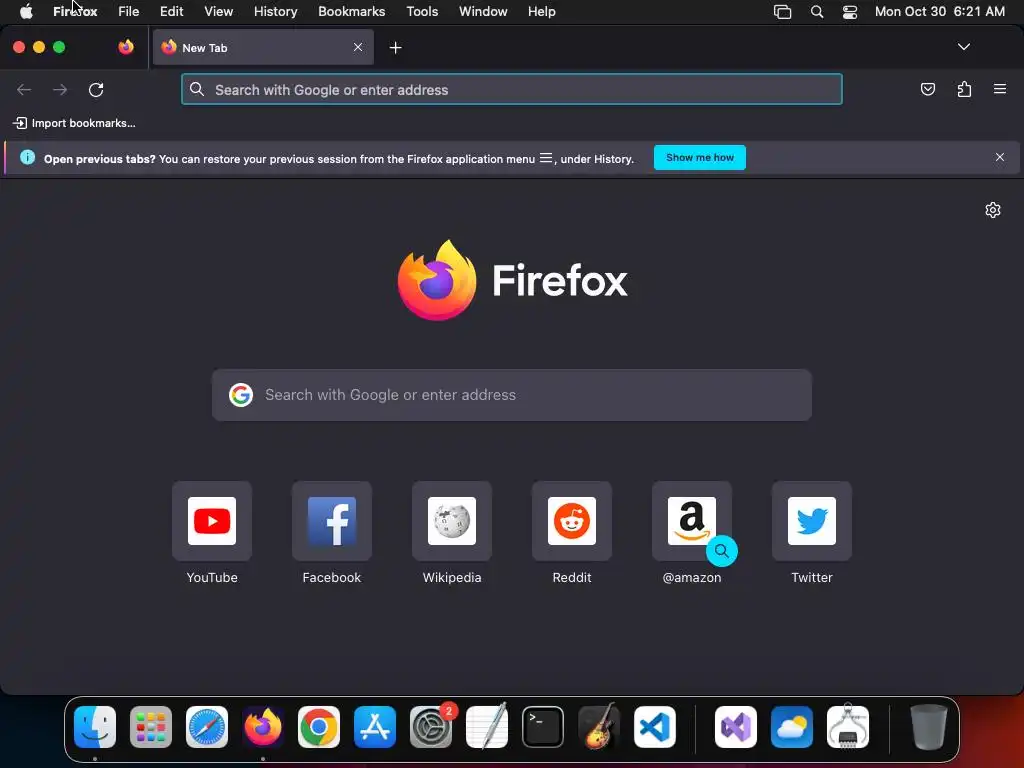The image size is (1024, 768).
Task: Open System Information from the dock
Action: (848, 727)
